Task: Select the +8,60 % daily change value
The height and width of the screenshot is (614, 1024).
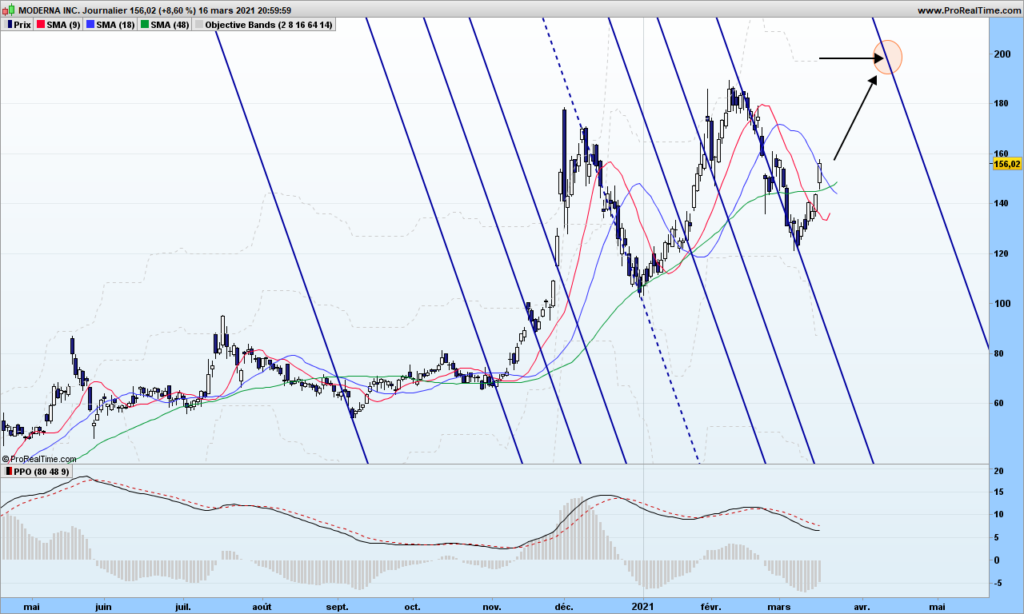Action: tap(178, 10)
